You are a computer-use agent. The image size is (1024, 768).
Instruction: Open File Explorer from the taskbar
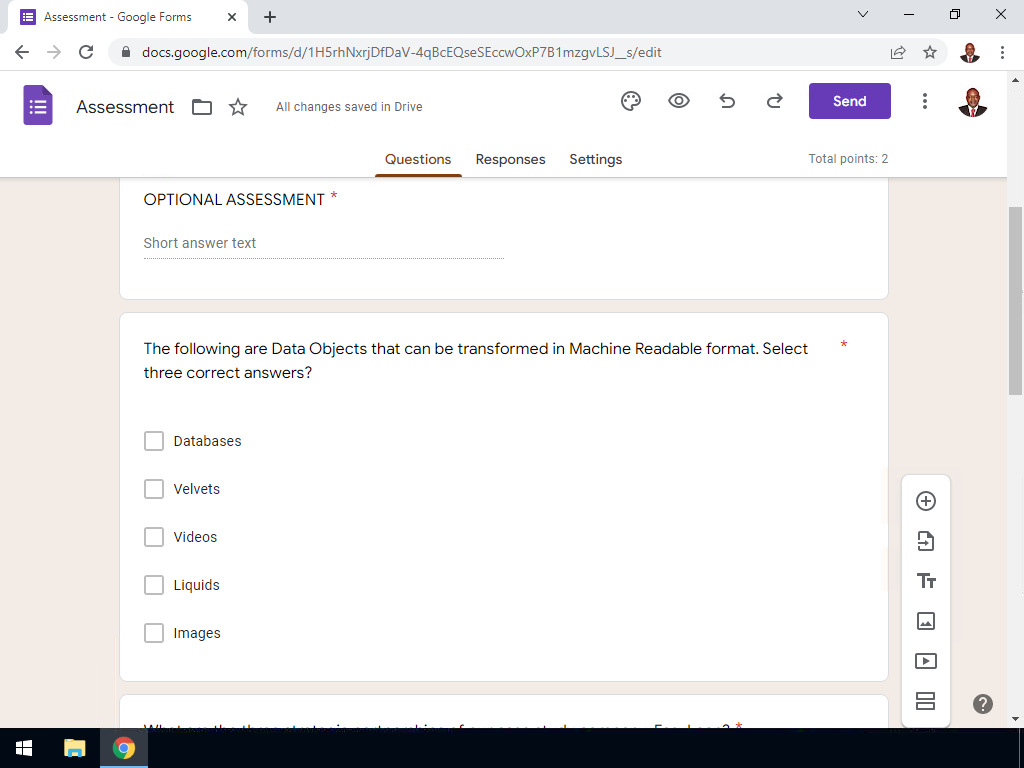pyautogui.click(x=74, y=748)
